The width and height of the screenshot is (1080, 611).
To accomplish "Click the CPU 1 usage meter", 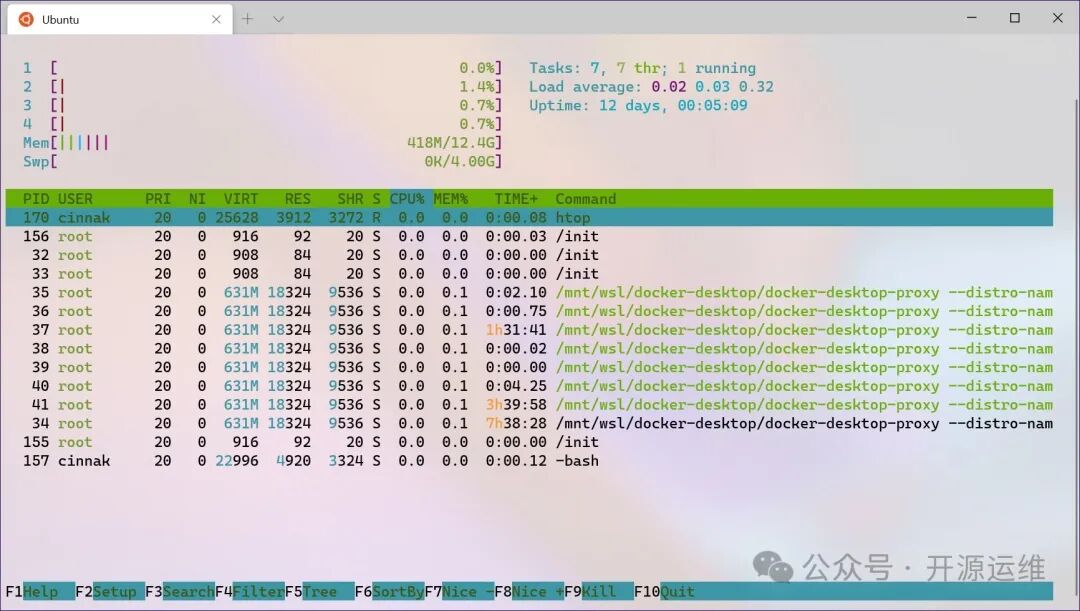I will pyautogui.click(x=262, y=68).
